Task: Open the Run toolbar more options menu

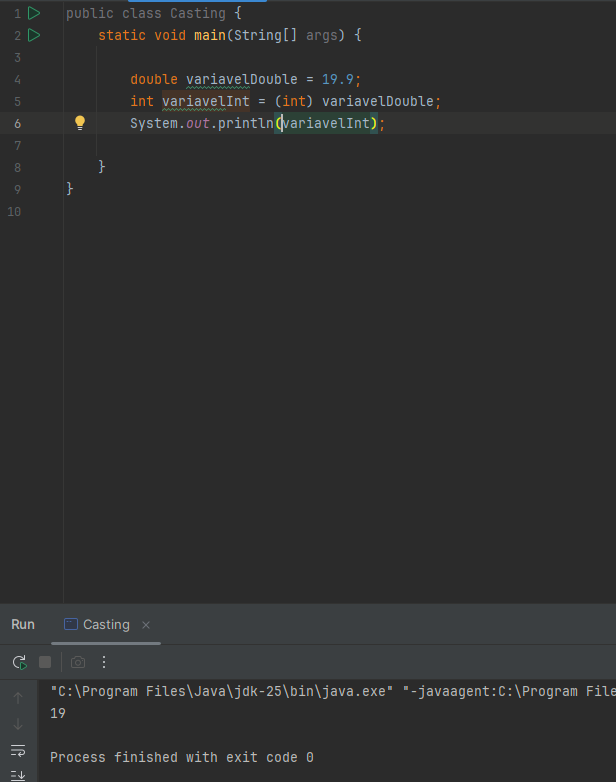Action: point(104,662)
